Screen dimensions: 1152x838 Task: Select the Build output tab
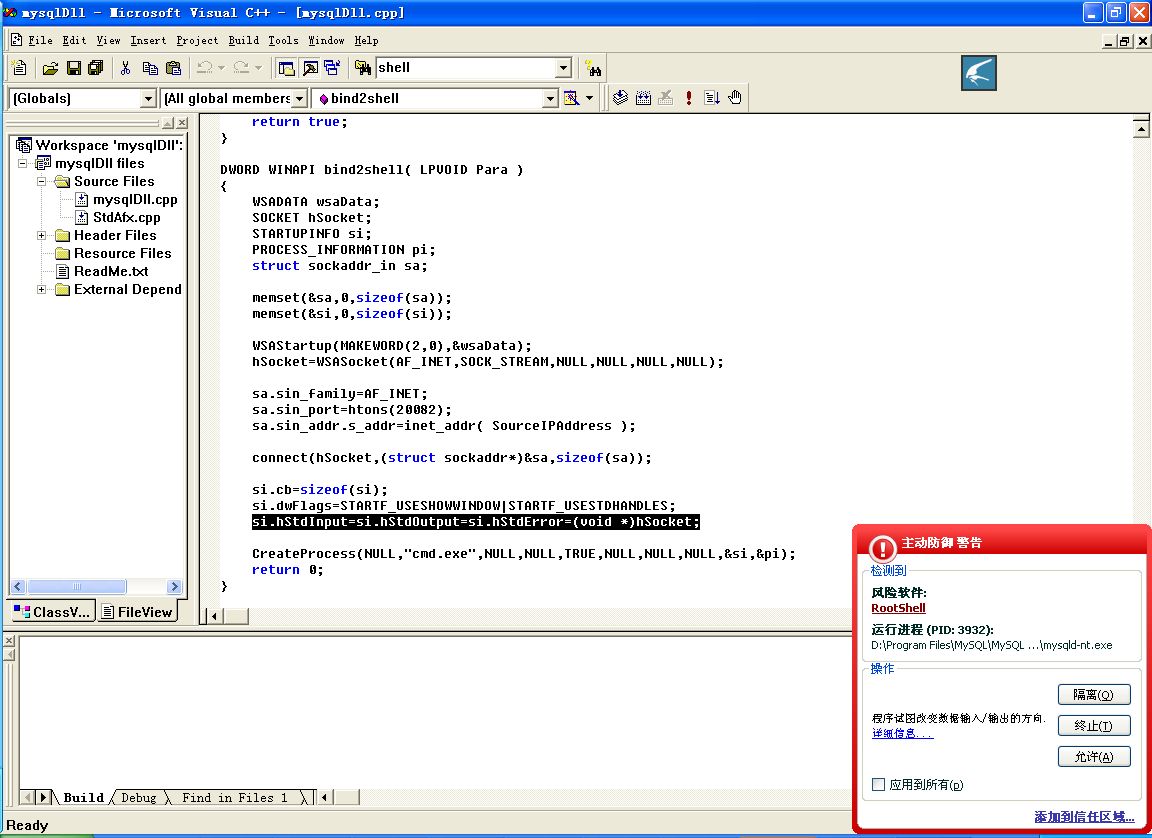(x=82, y=798)
